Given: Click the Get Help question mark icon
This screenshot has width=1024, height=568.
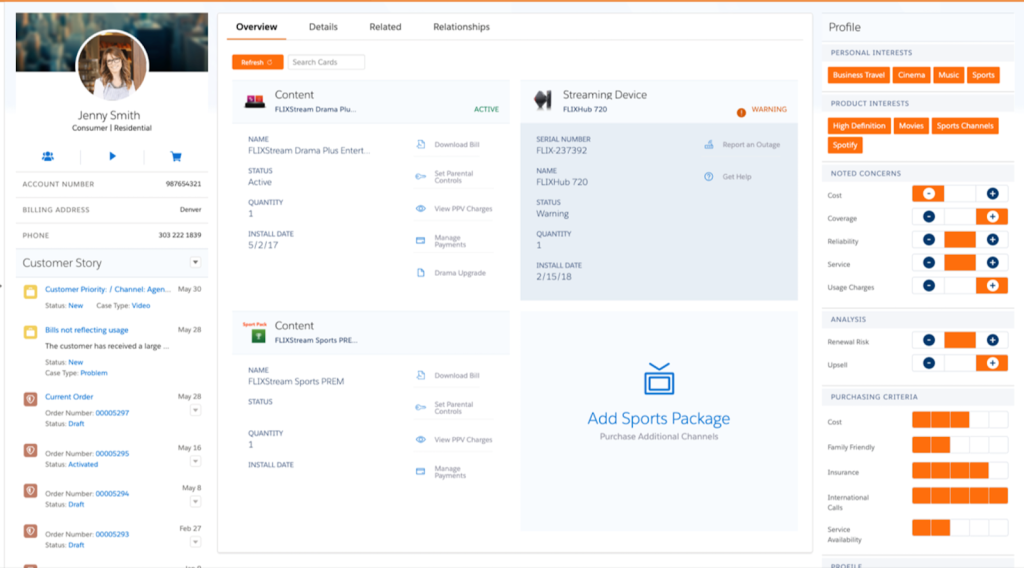Looking at the screenshot, I should (x=709, y=177).
